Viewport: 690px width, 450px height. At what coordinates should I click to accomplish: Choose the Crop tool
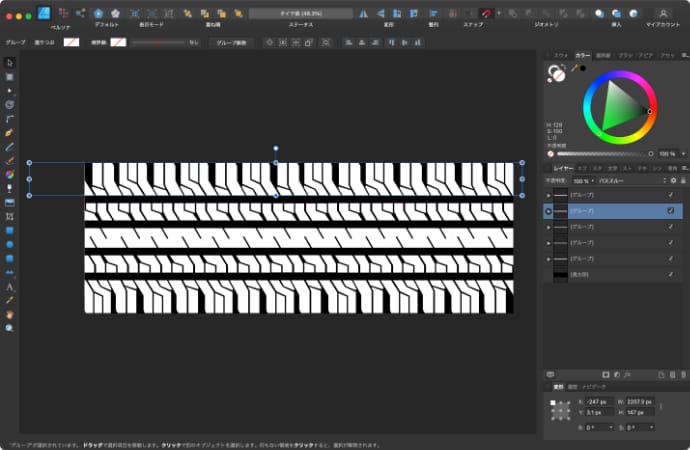(x=10, y=215)
